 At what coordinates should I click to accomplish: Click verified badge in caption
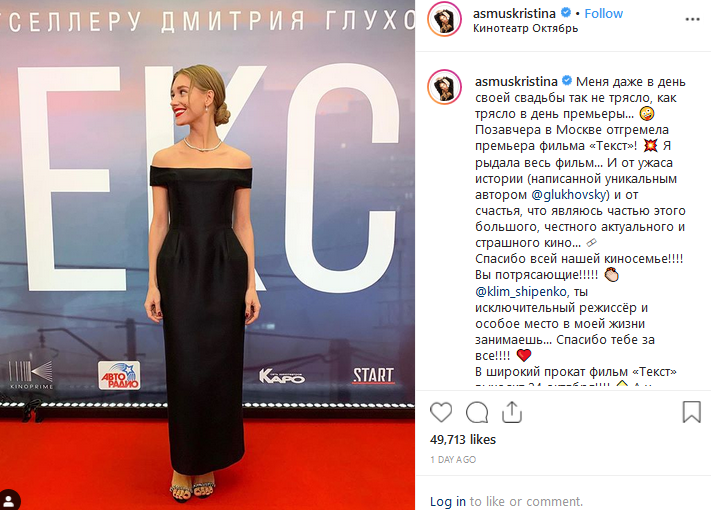tap(567, 81)
